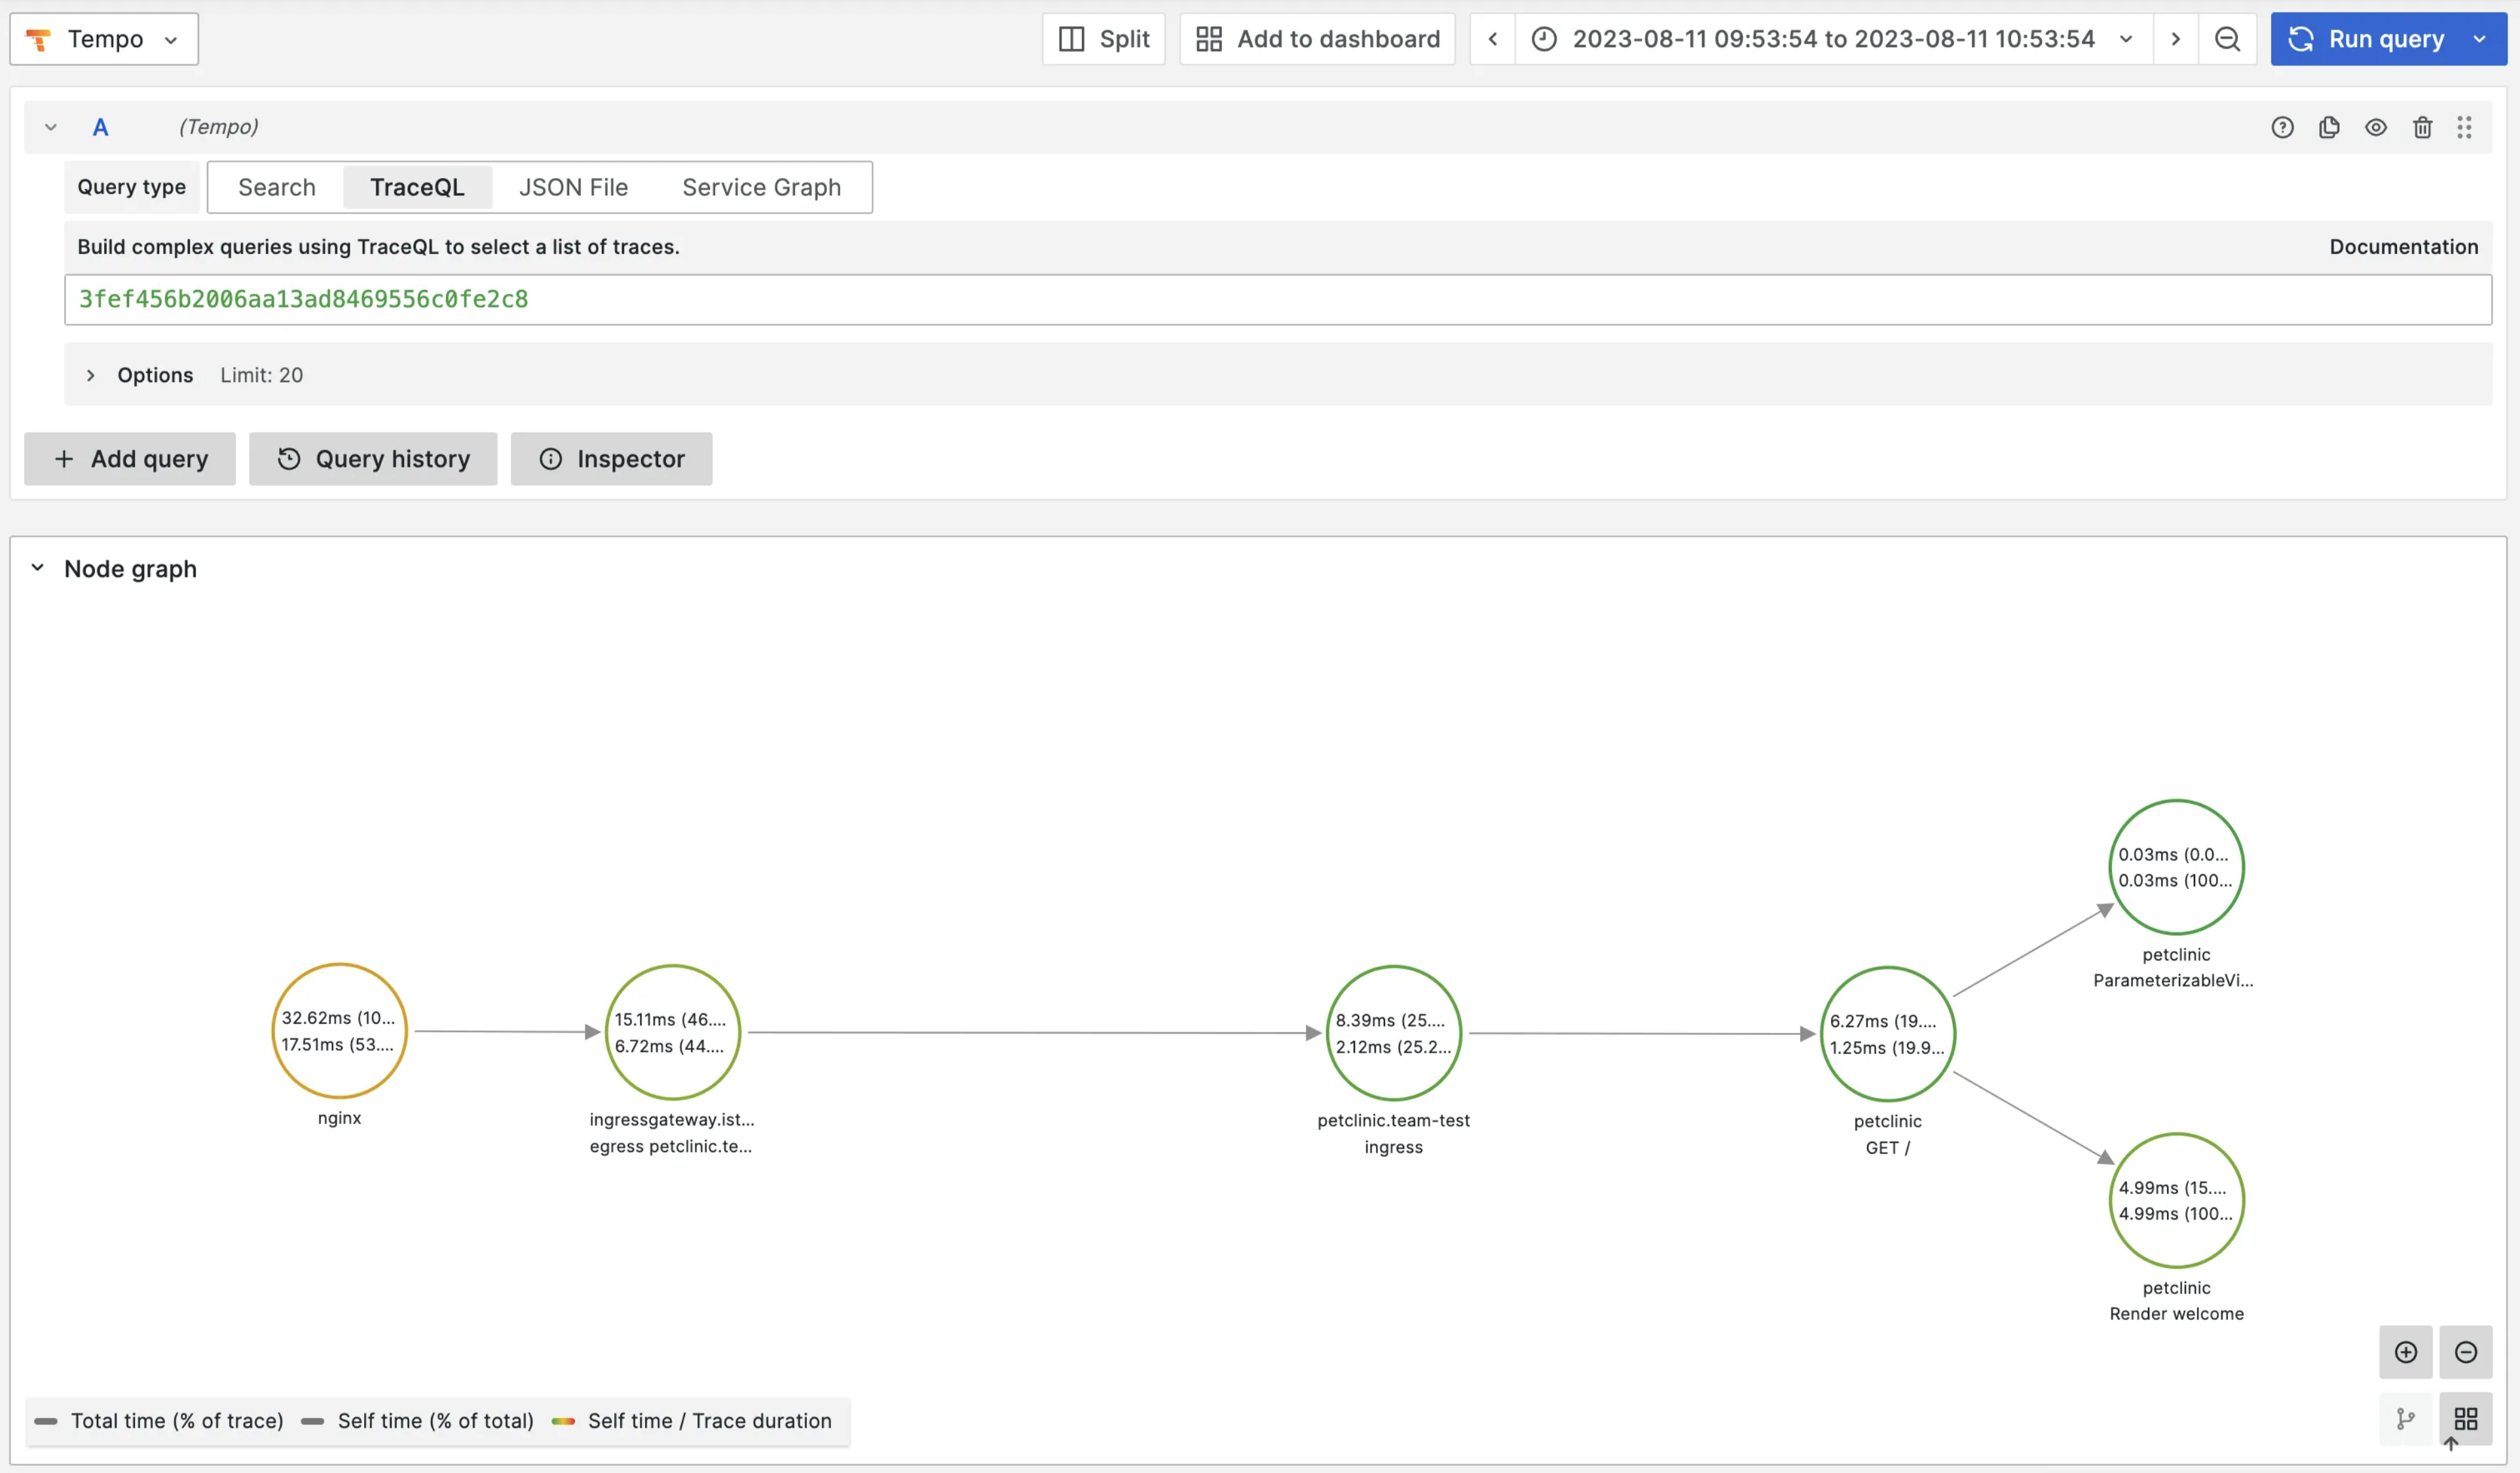
Task: Switch node graph to grid layout
Action: pyautogui.click(x=2465, y=1418)
